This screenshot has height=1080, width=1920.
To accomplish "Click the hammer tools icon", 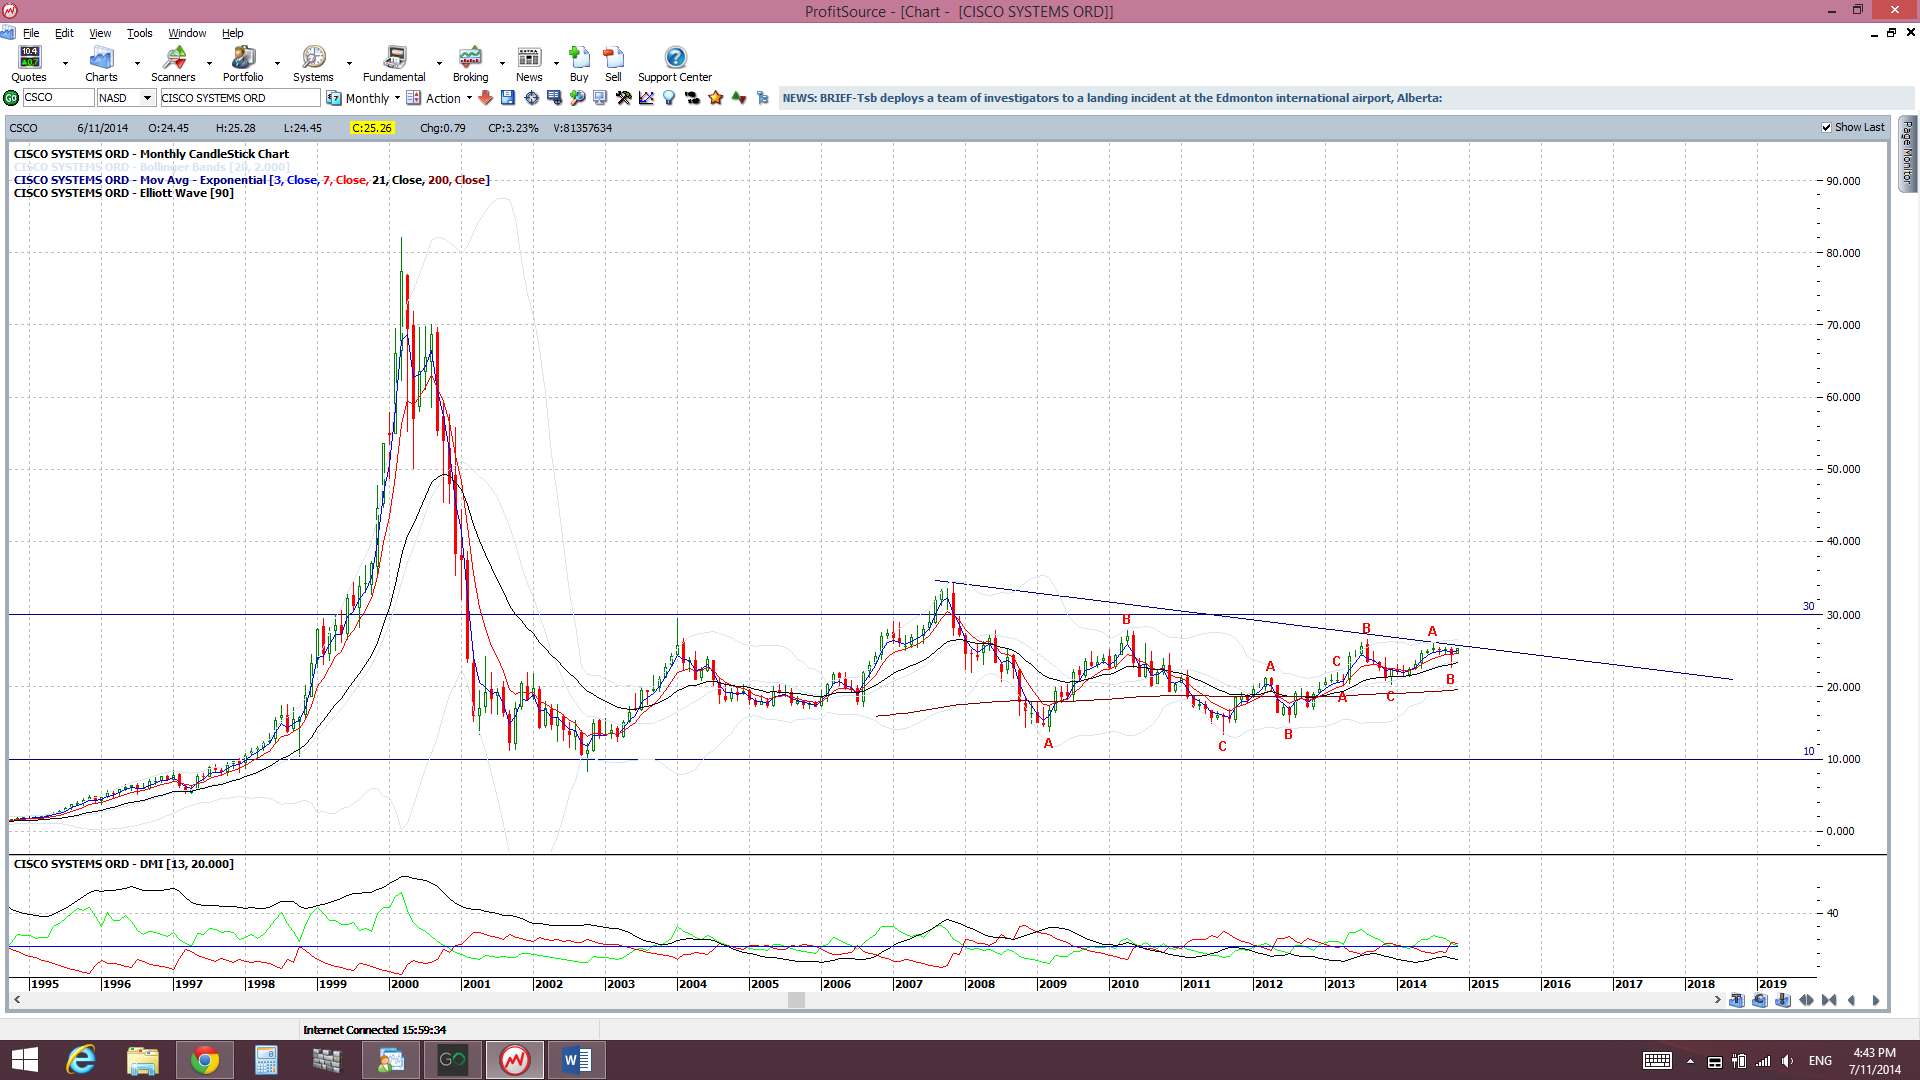I will click(623, 98).
